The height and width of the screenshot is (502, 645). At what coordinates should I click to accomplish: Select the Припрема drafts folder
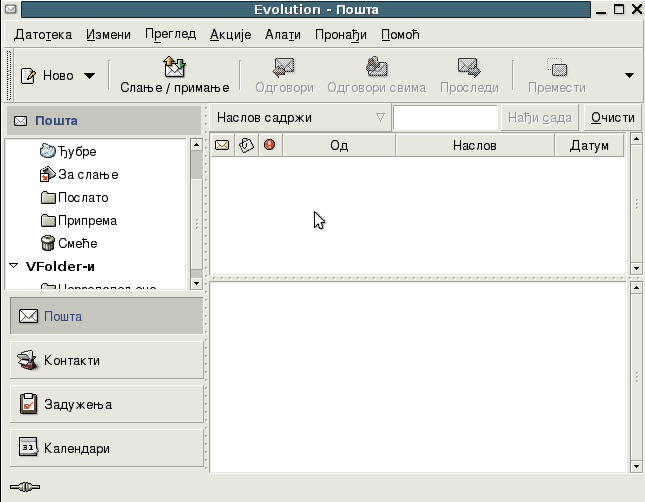[x=87, y=221]
